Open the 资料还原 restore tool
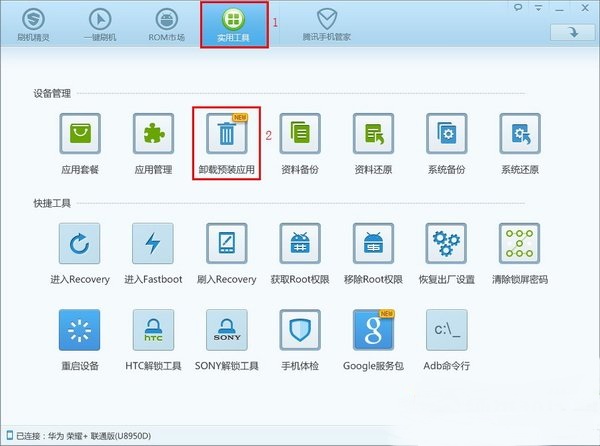Viewport: 600px width, 446px height. [x=373, y=133]
